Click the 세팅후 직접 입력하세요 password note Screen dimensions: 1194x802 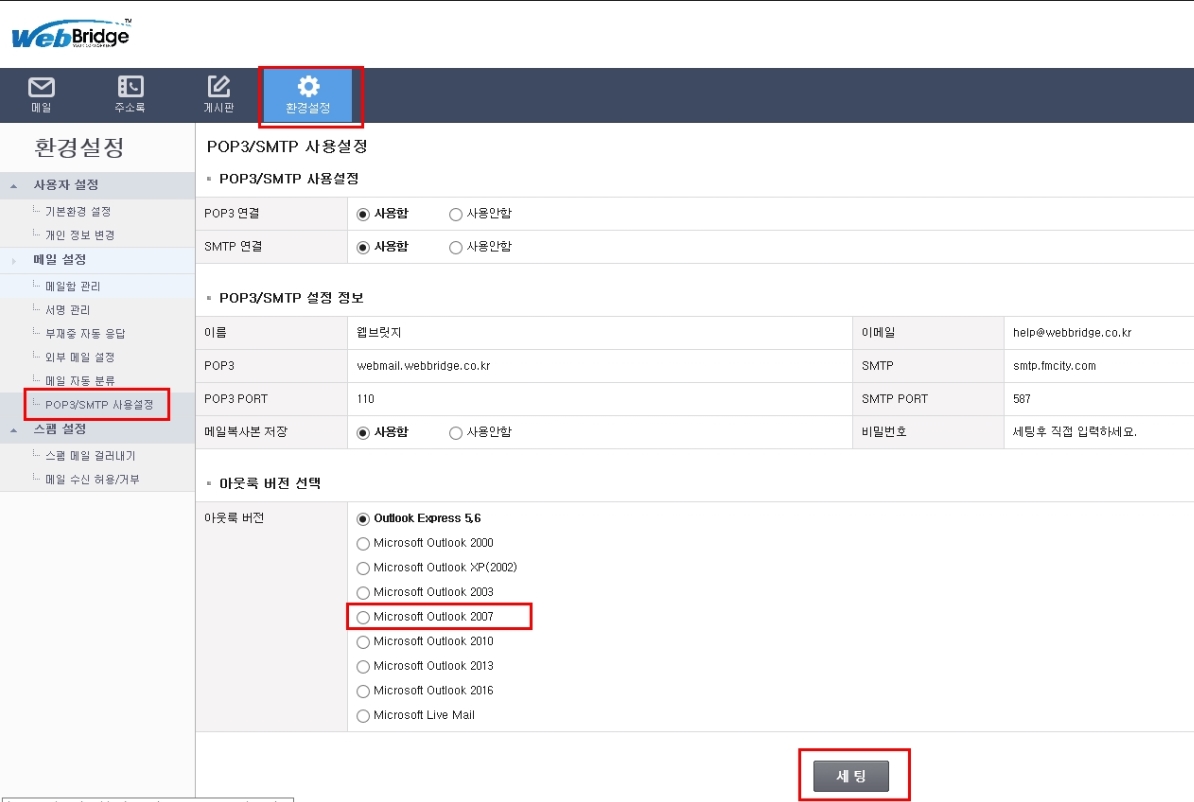tap(1074, 432)
